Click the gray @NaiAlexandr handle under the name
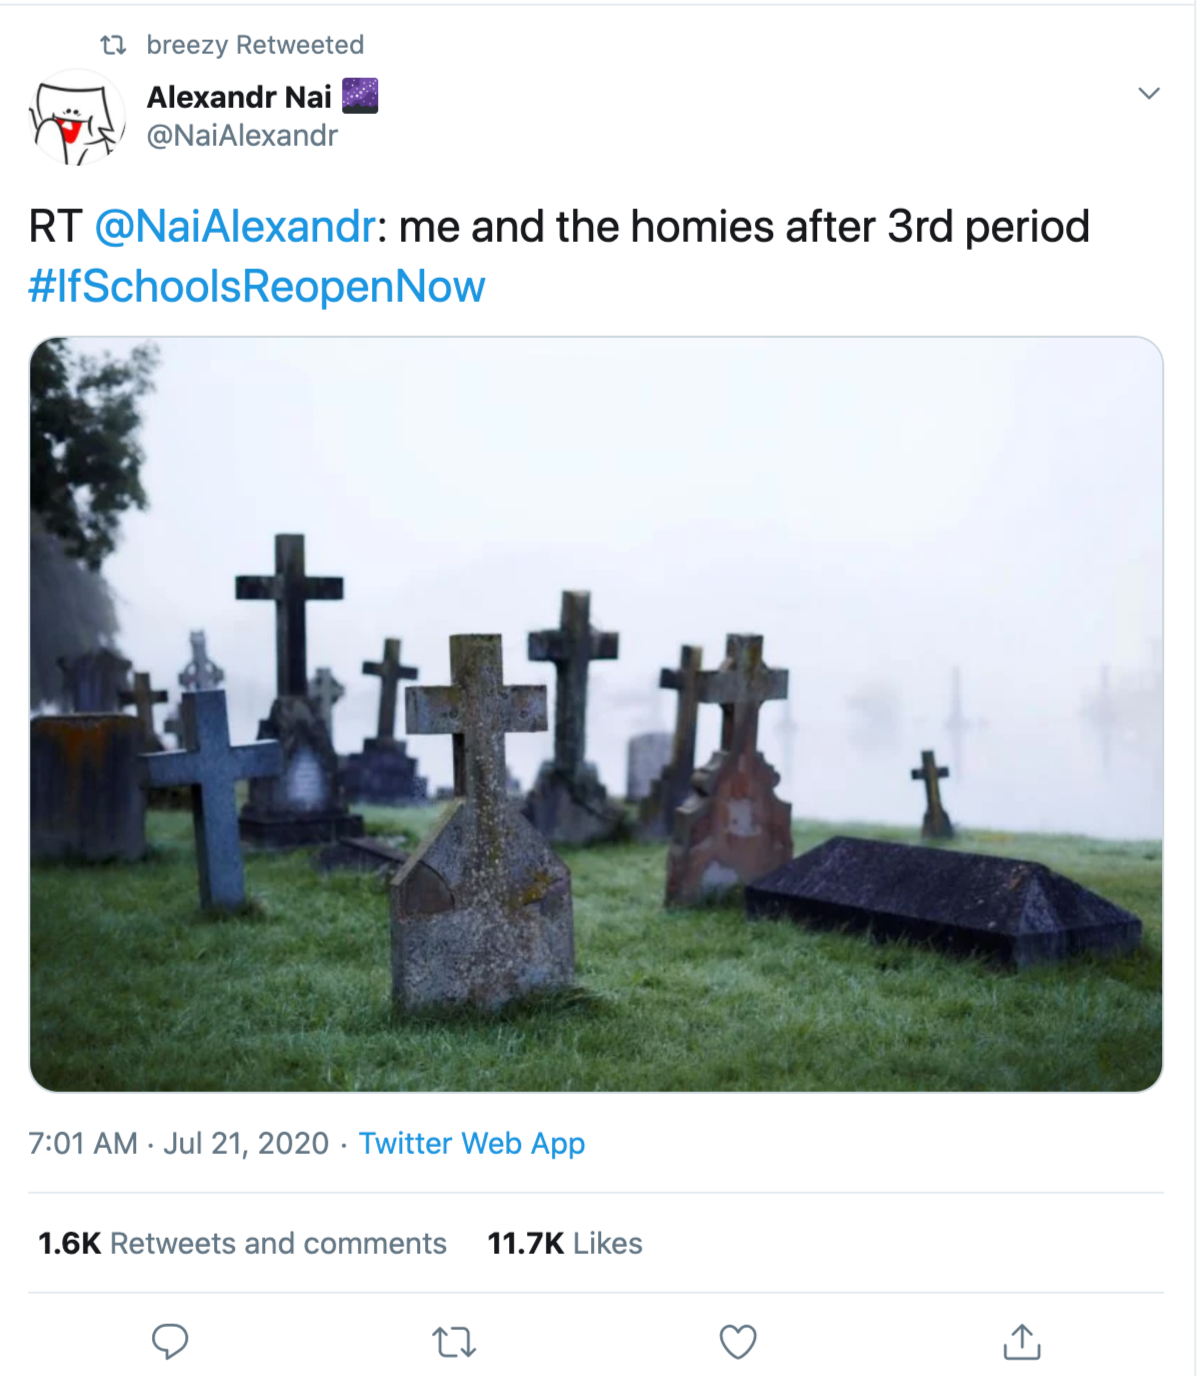This screenshot has height=1376, width=1198. 242,136
